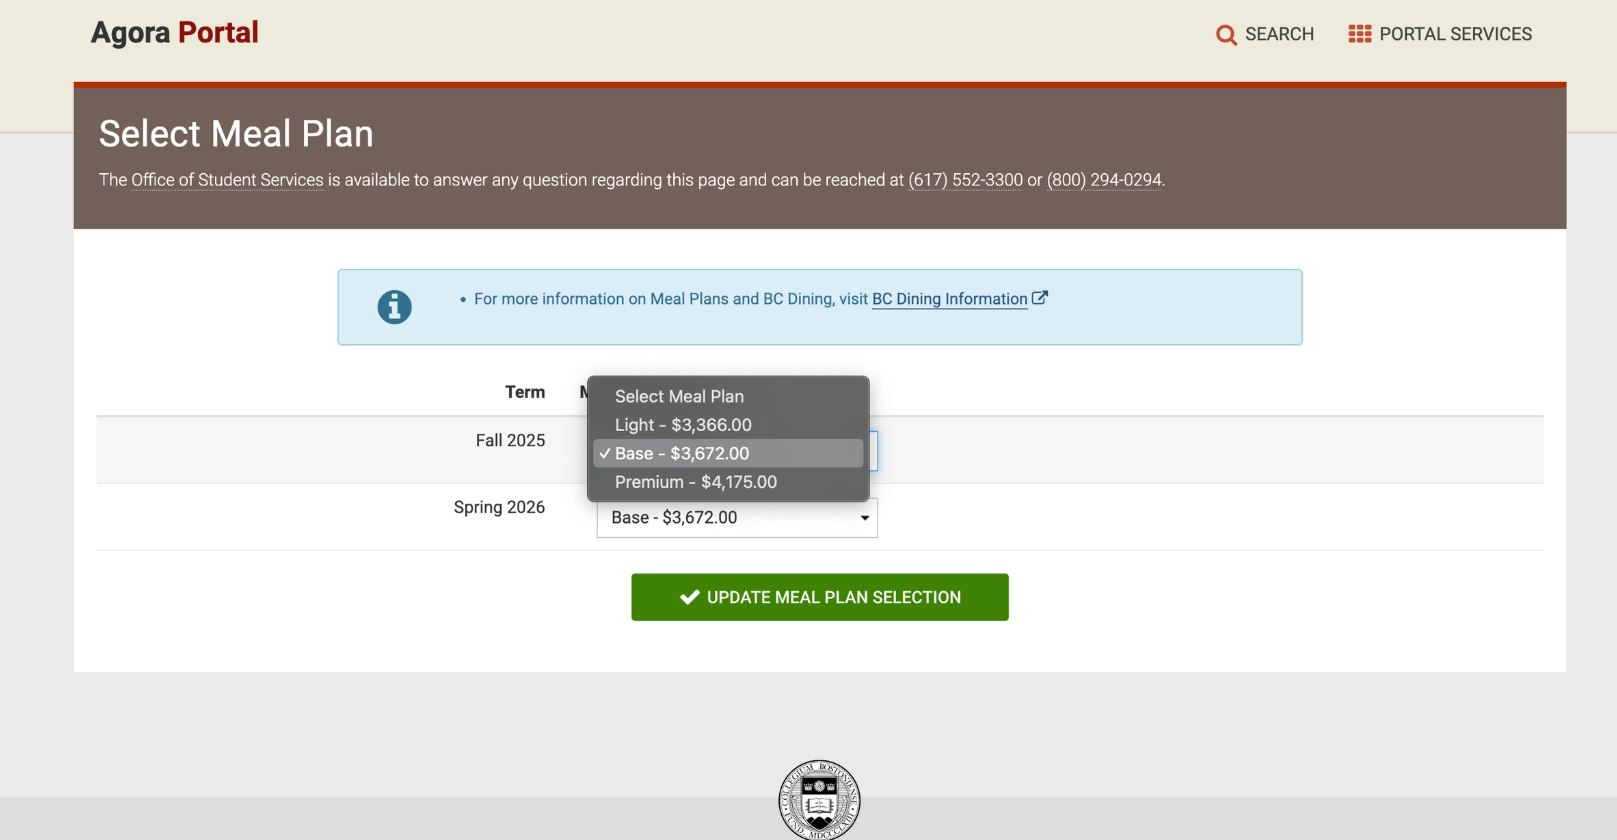The width and height of the screenshot is (1617, 840).
Task: Choose the Light - $3,366.00 meal plan option
Action: tap(683, 425)
